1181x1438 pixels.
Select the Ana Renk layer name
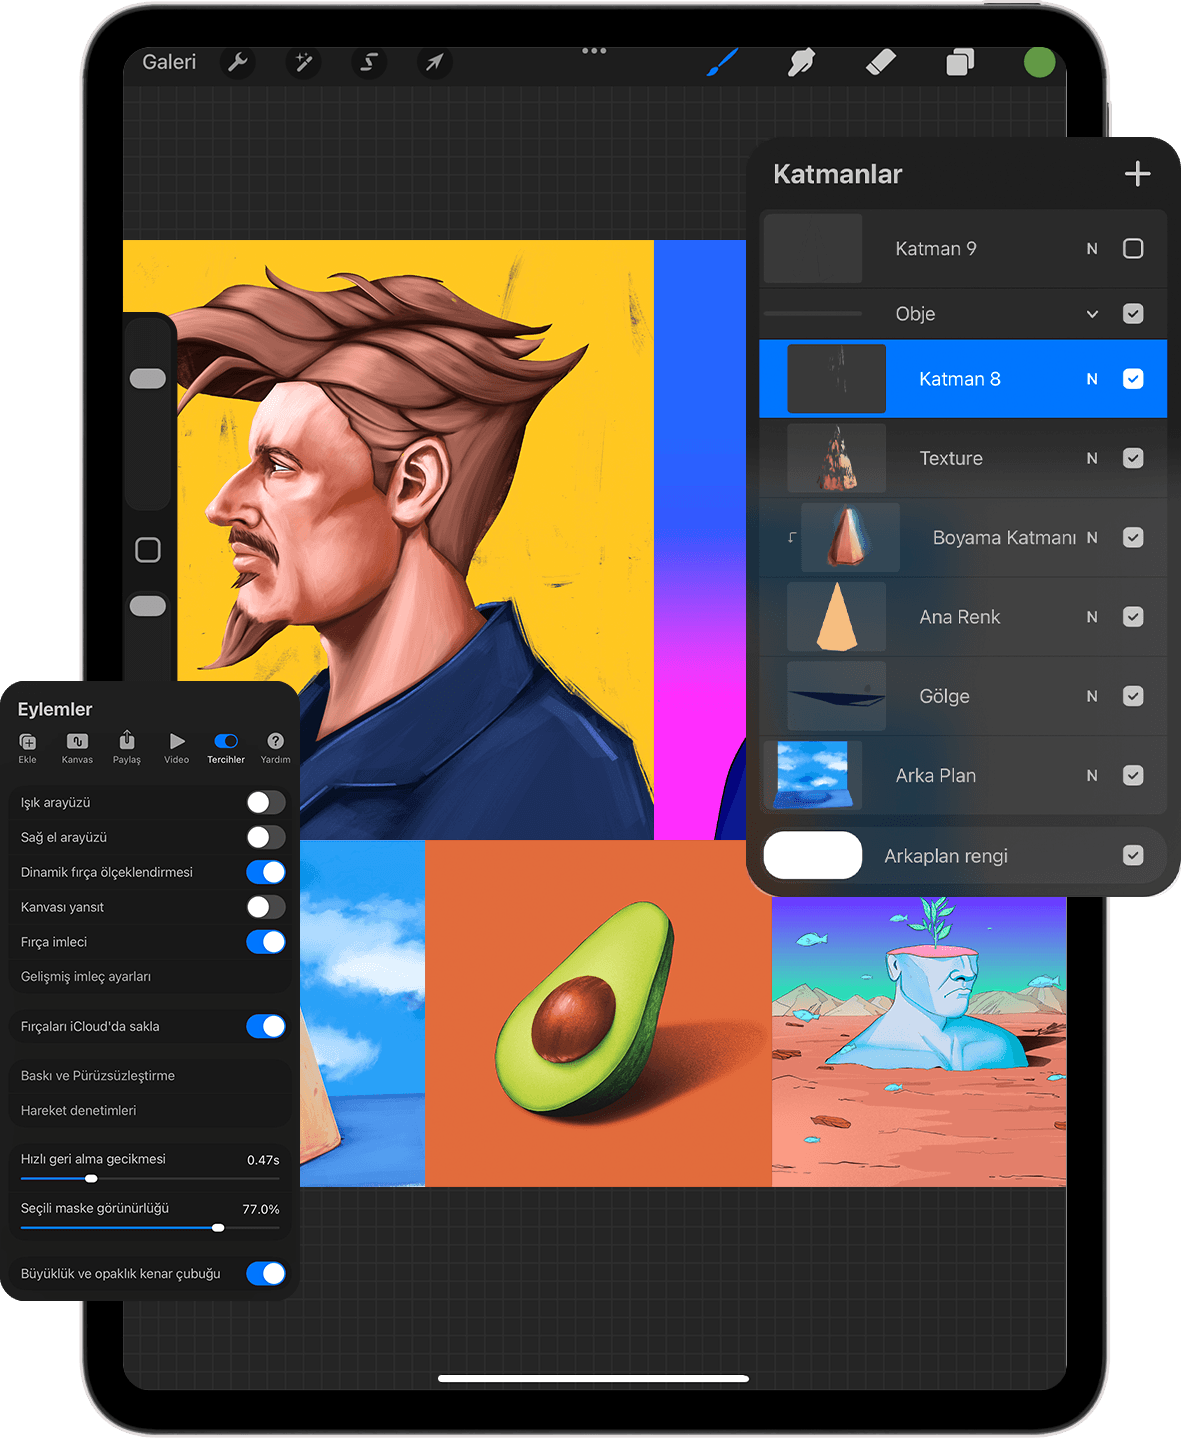[x=959, y=617]
